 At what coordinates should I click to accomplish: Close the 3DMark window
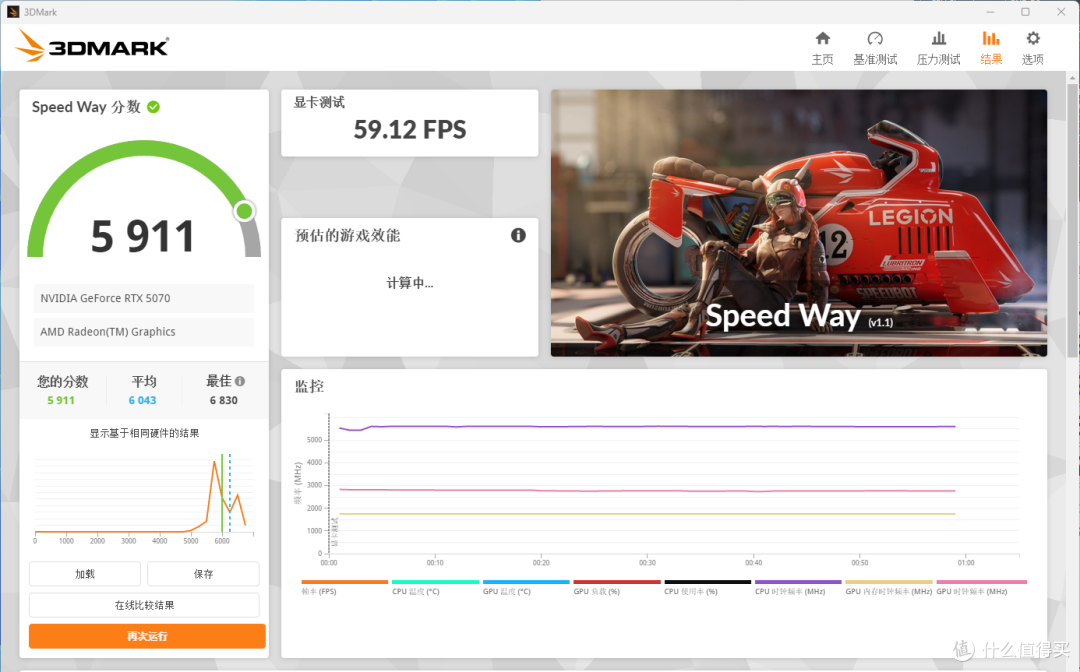pyautogui.click(x=1061, y=12)
